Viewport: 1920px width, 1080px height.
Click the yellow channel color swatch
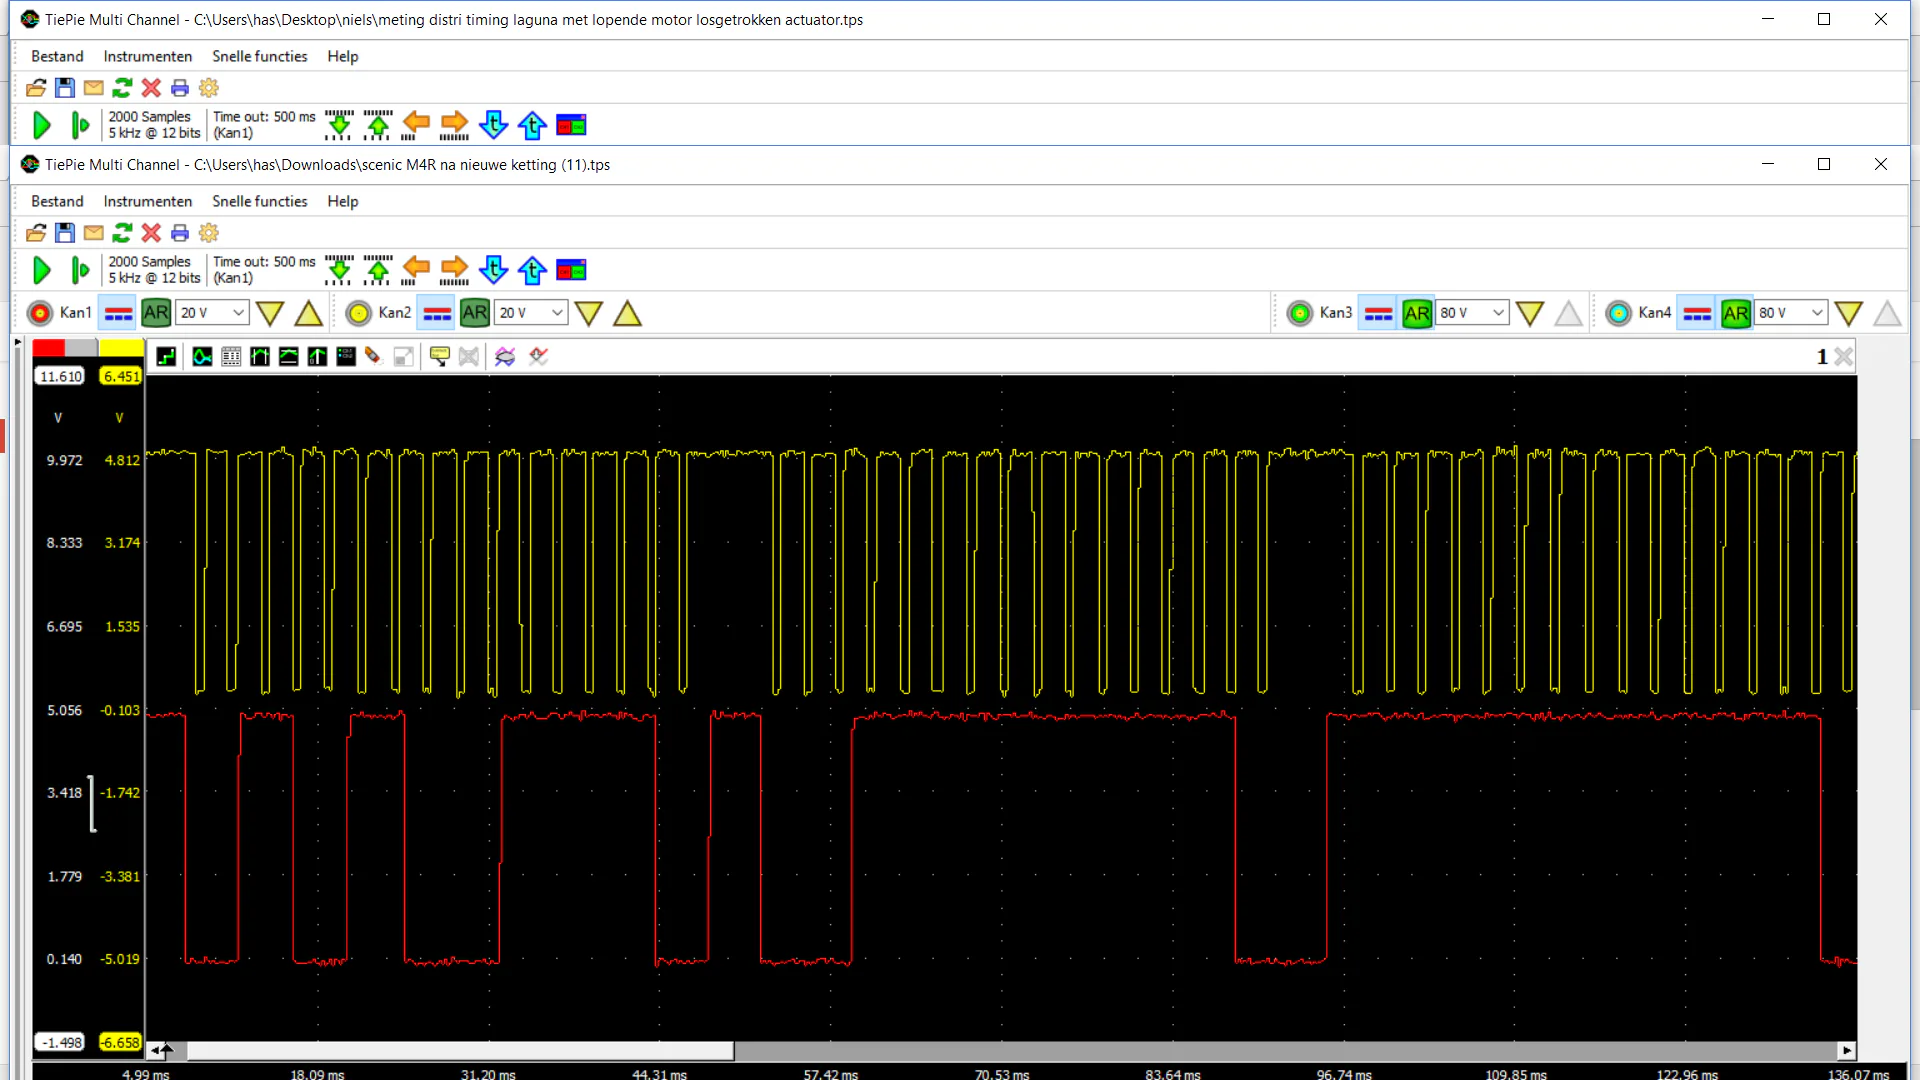pyautogui.click(x=121, y=348)
